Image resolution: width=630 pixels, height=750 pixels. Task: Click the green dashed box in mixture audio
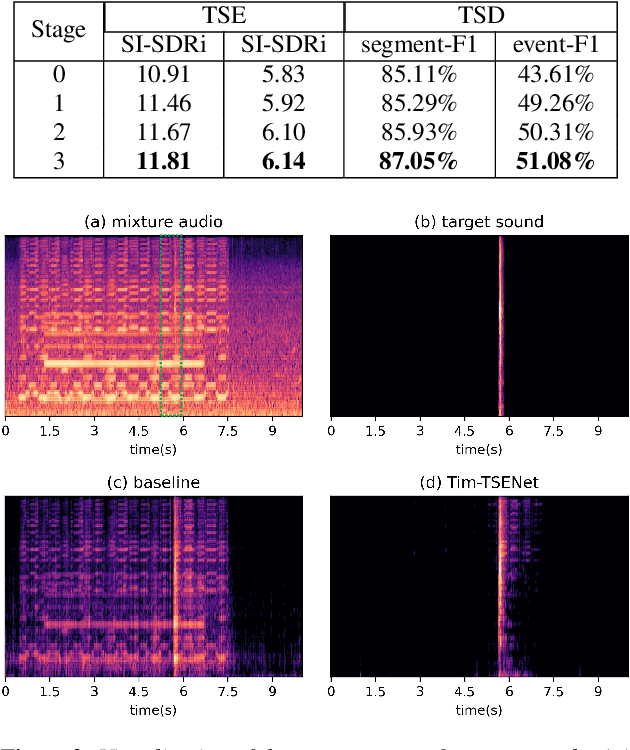(171, 326)
